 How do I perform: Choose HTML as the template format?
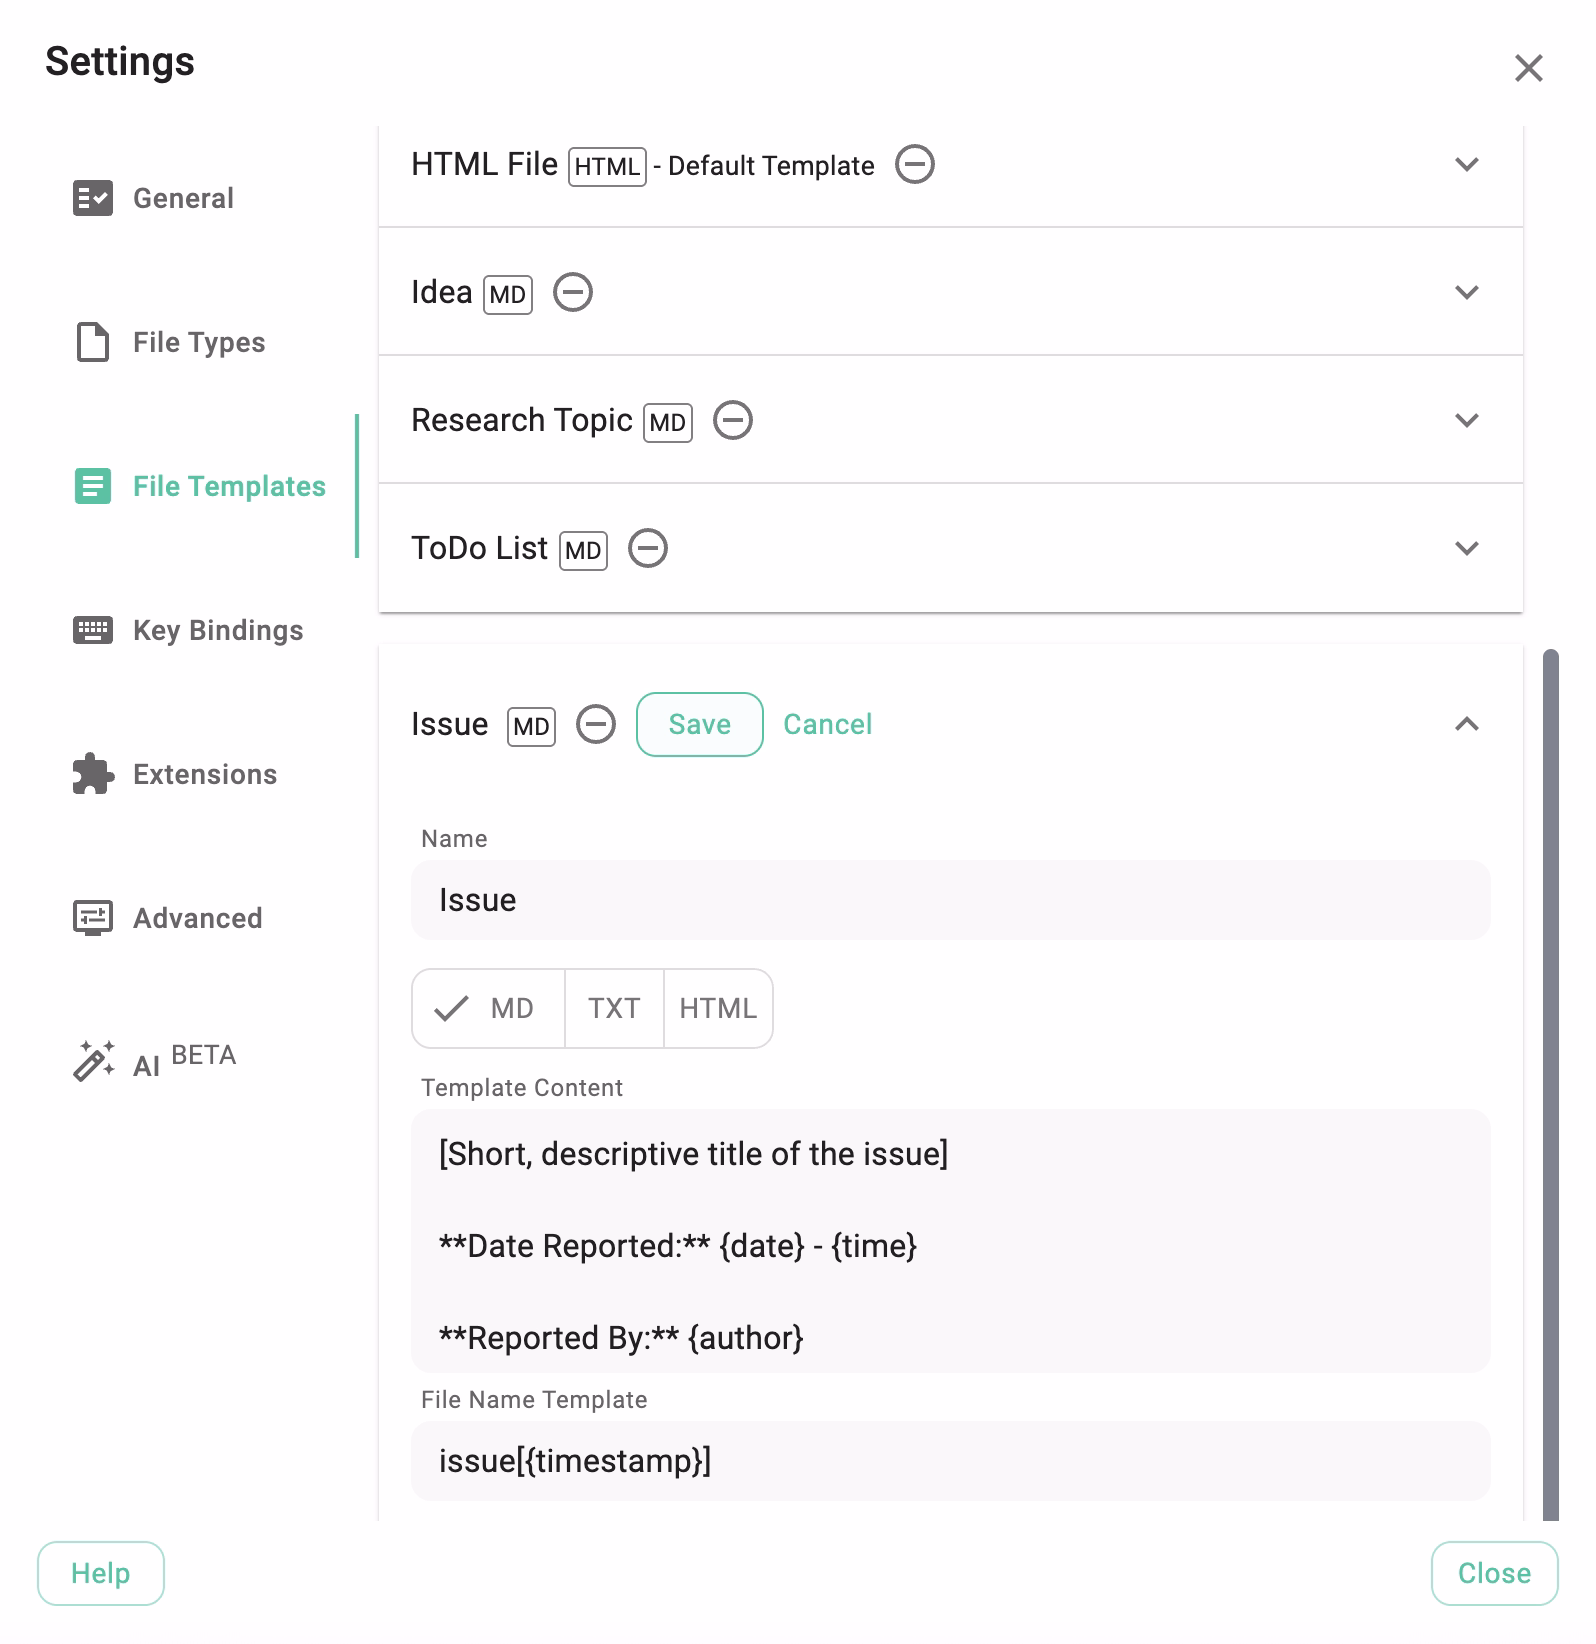(718, 1008)
